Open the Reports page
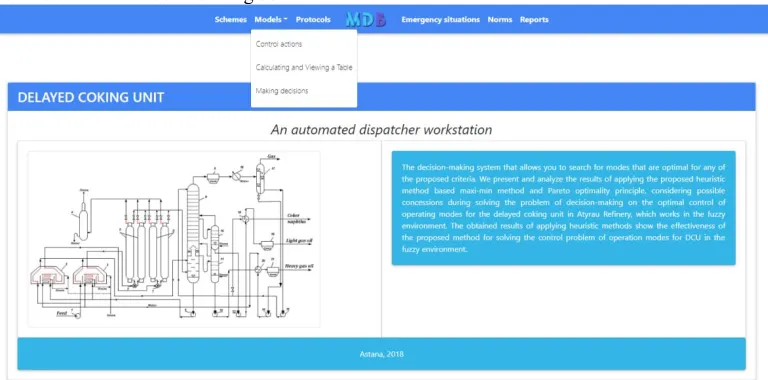 coord(534,20)
